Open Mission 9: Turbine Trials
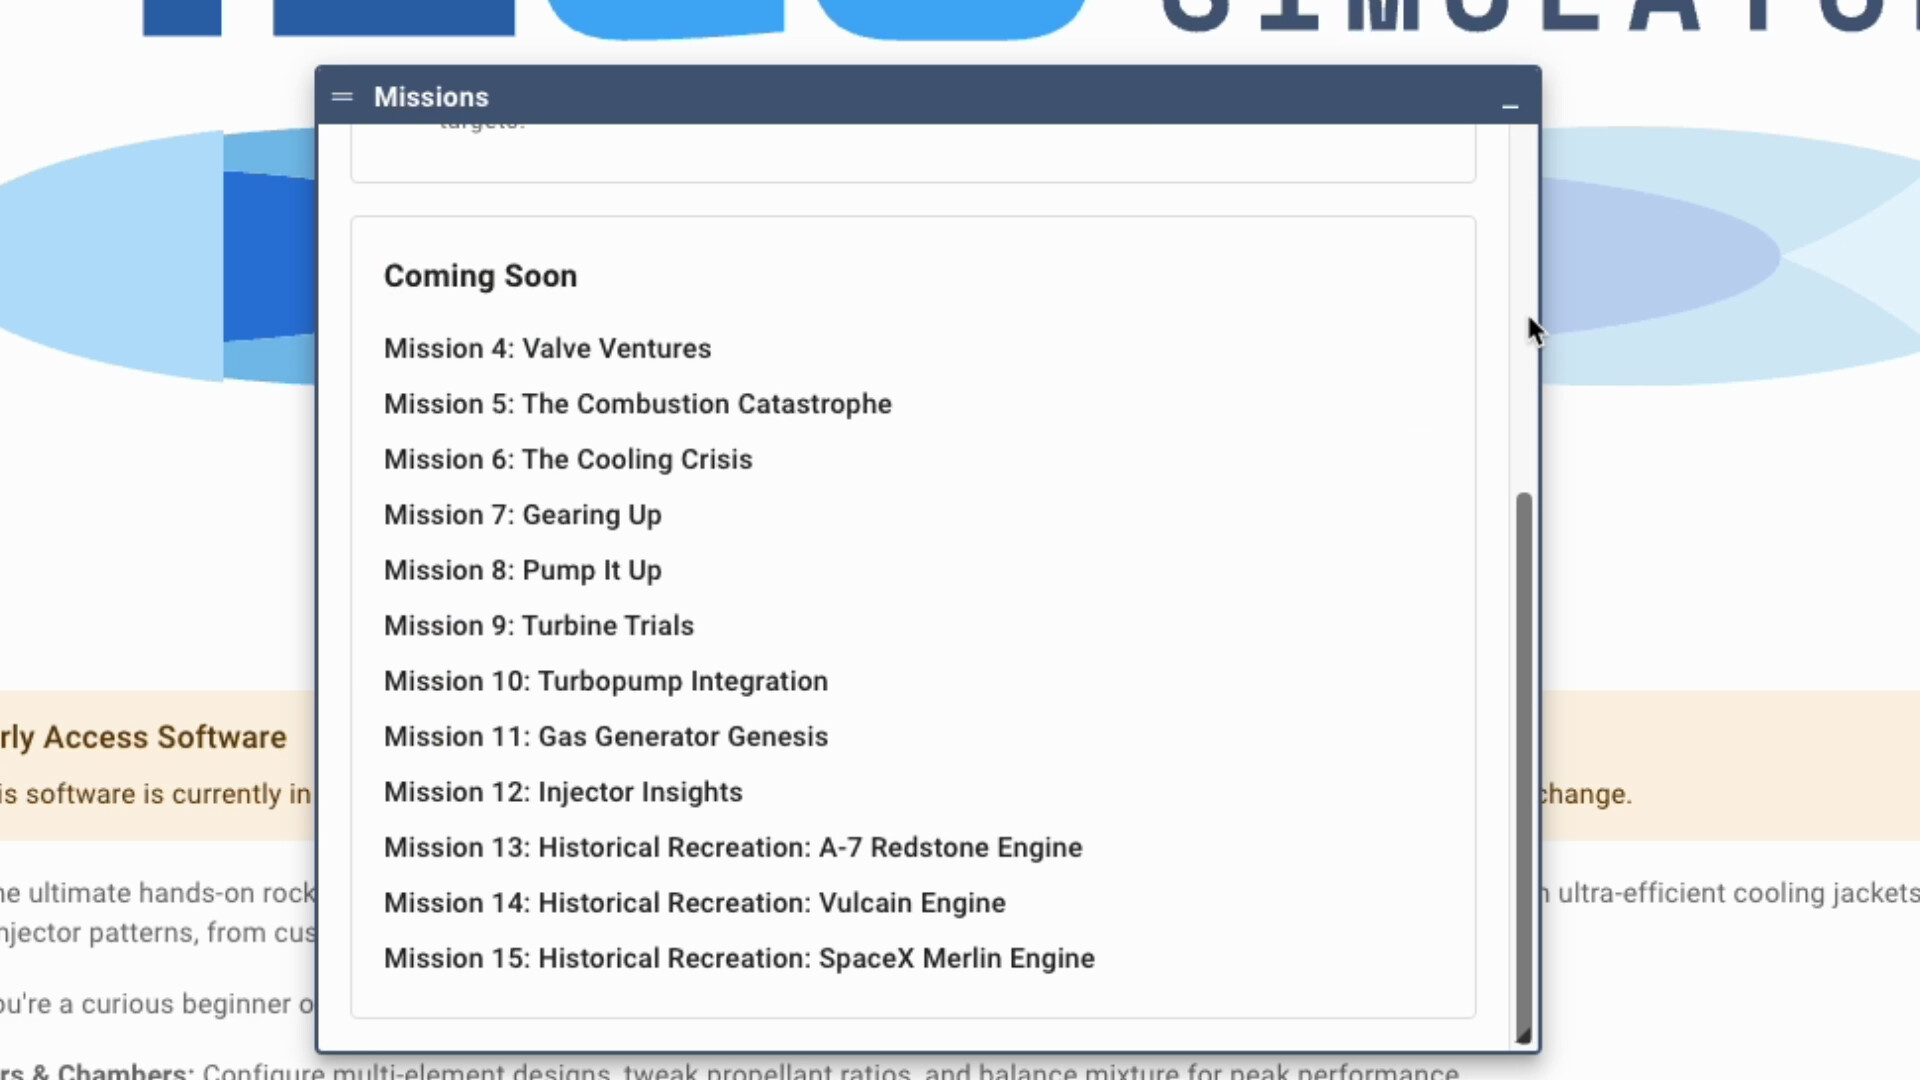This screenshot has width=1920, height=1080. click(539, 625)
